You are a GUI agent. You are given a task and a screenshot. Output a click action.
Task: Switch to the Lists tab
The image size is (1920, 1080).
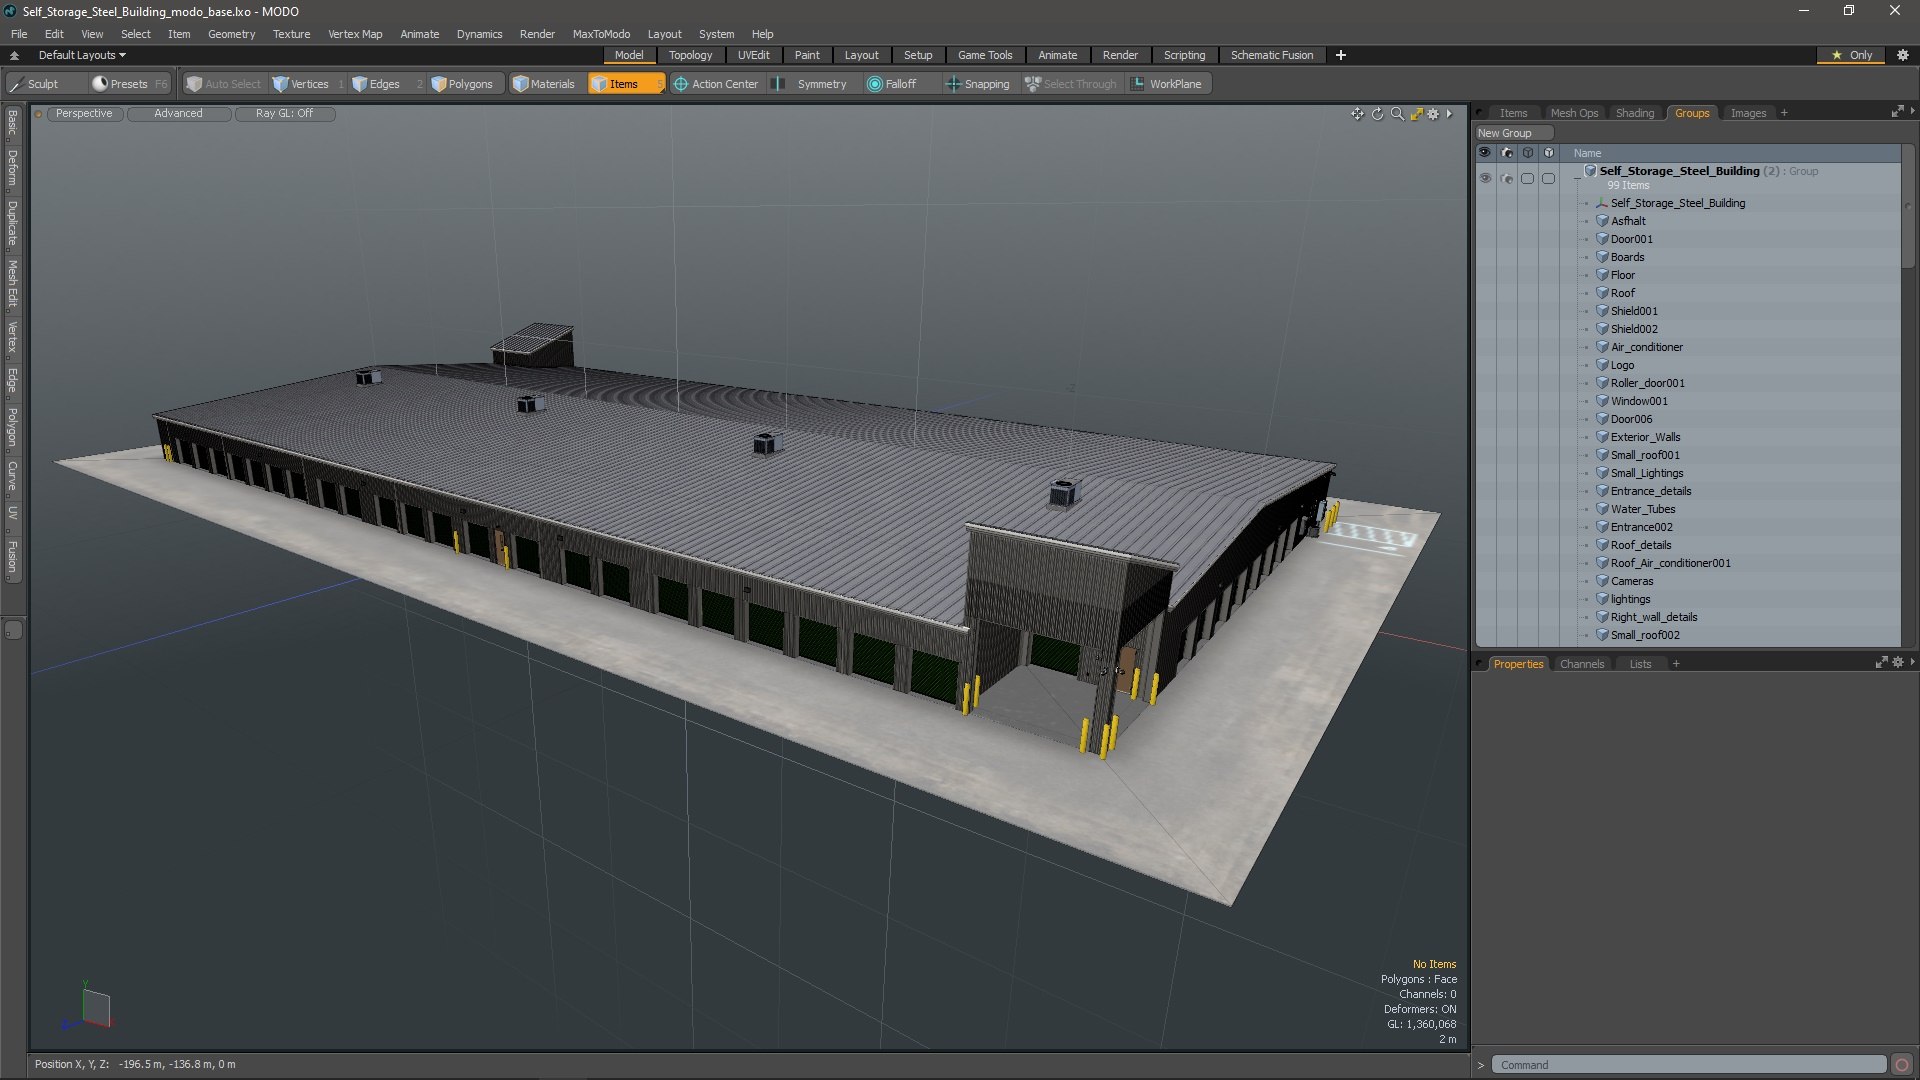click(1640, 664)
